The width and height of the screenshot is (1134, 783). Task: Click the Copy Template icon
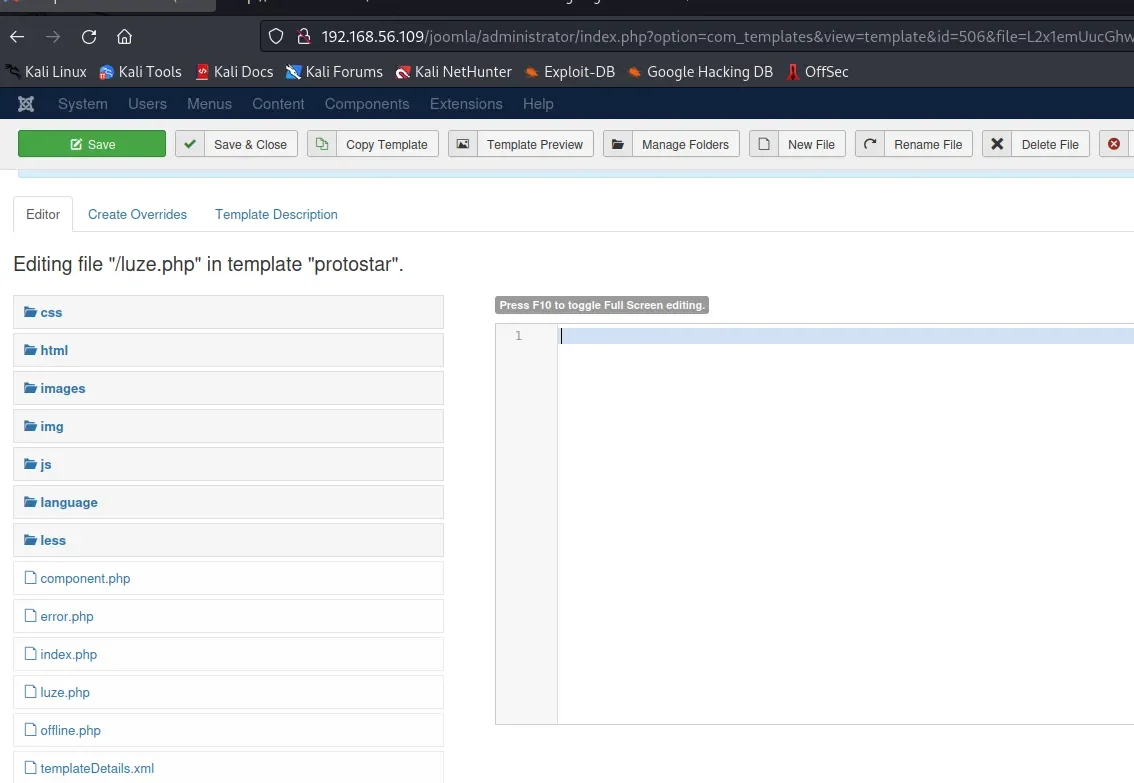pos(322,144)
